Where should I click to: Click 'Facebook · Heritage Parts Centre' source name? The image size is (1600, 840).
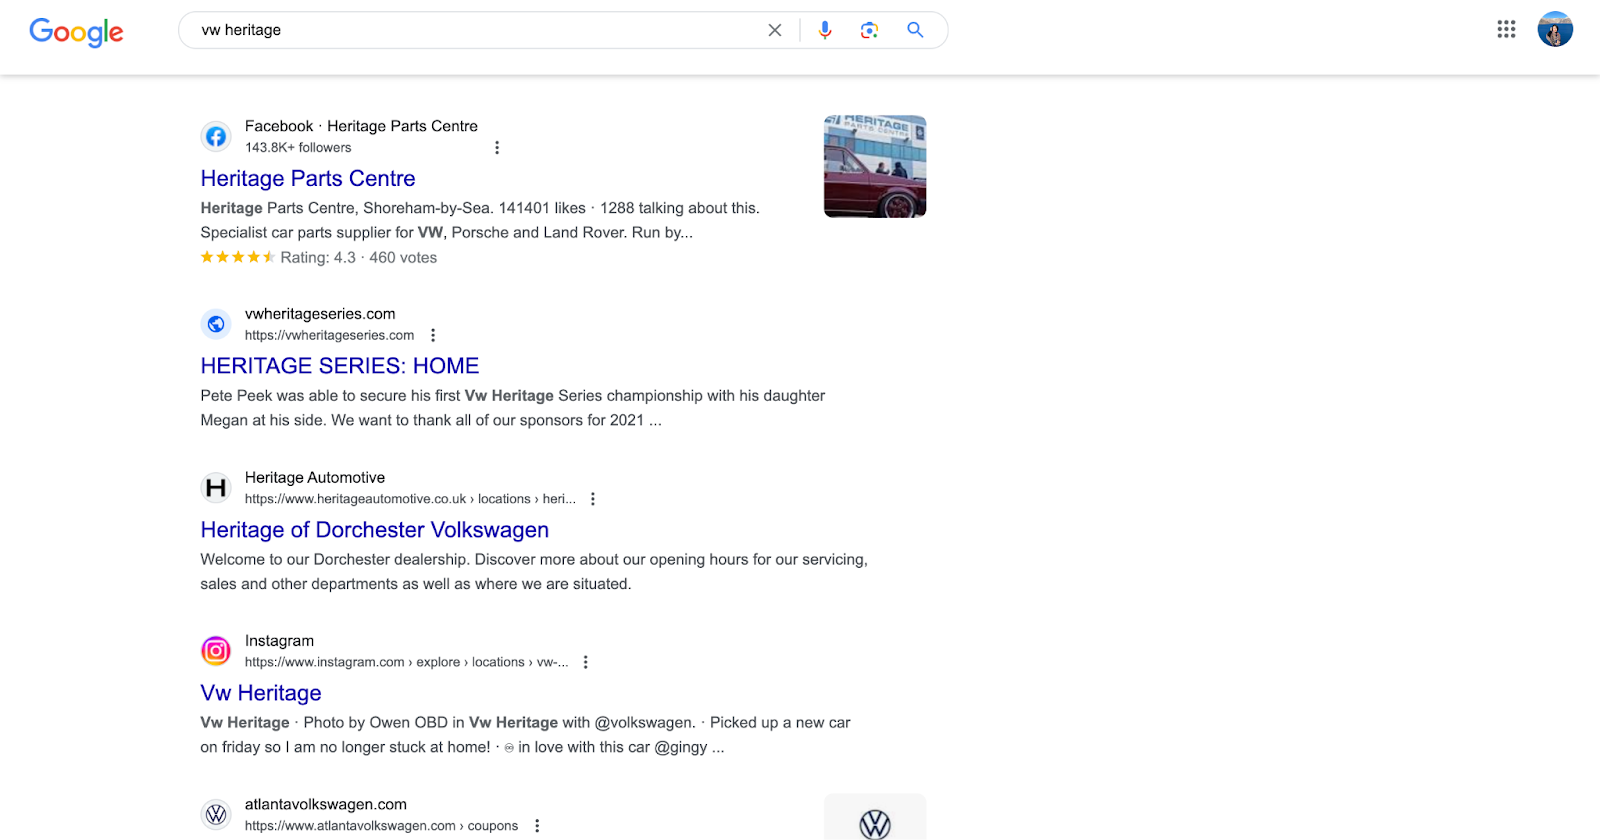361,126
